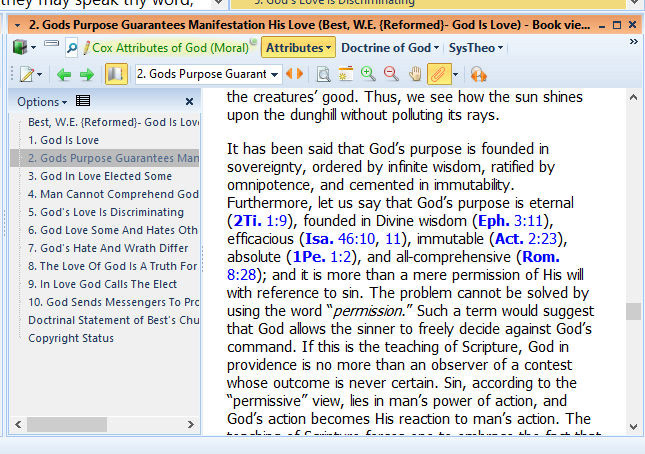The width and height of the screenshot is (645, 454).
Task: Select chapter 6. God Love Some And Hates
Action: [113, 230]
